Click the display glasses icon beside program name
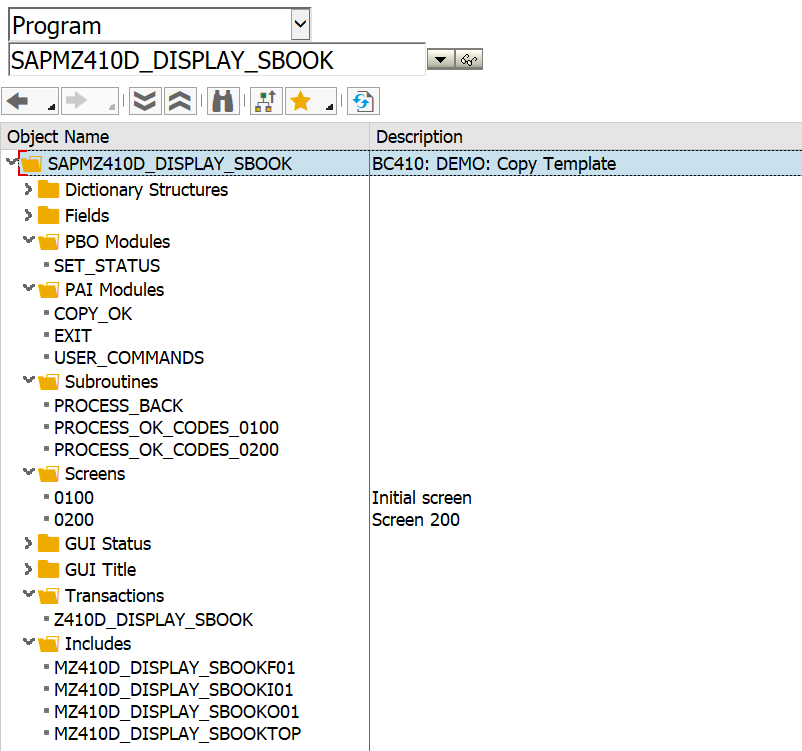 [x=469, y=60]
